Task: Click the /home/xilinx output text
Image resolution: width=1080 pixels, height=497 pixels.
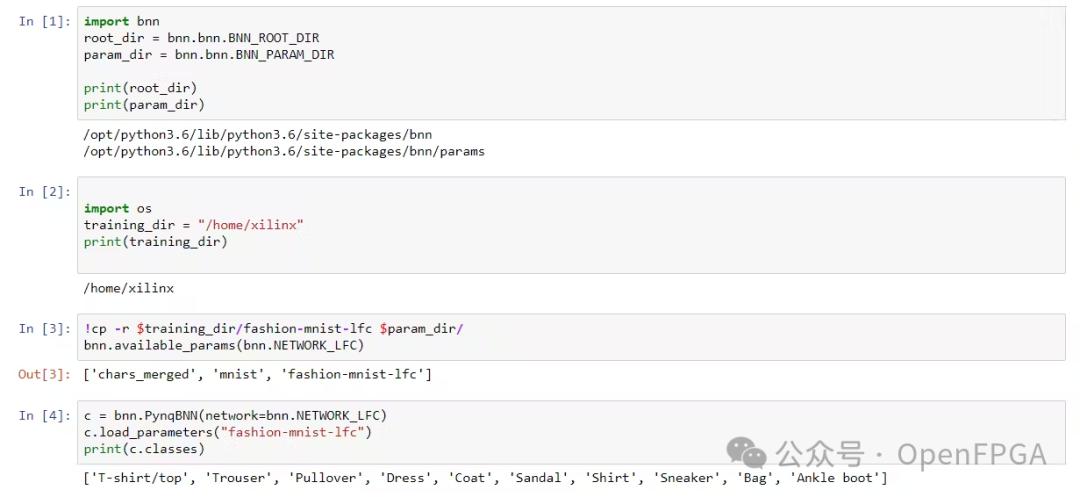Action: coord(129,288)
